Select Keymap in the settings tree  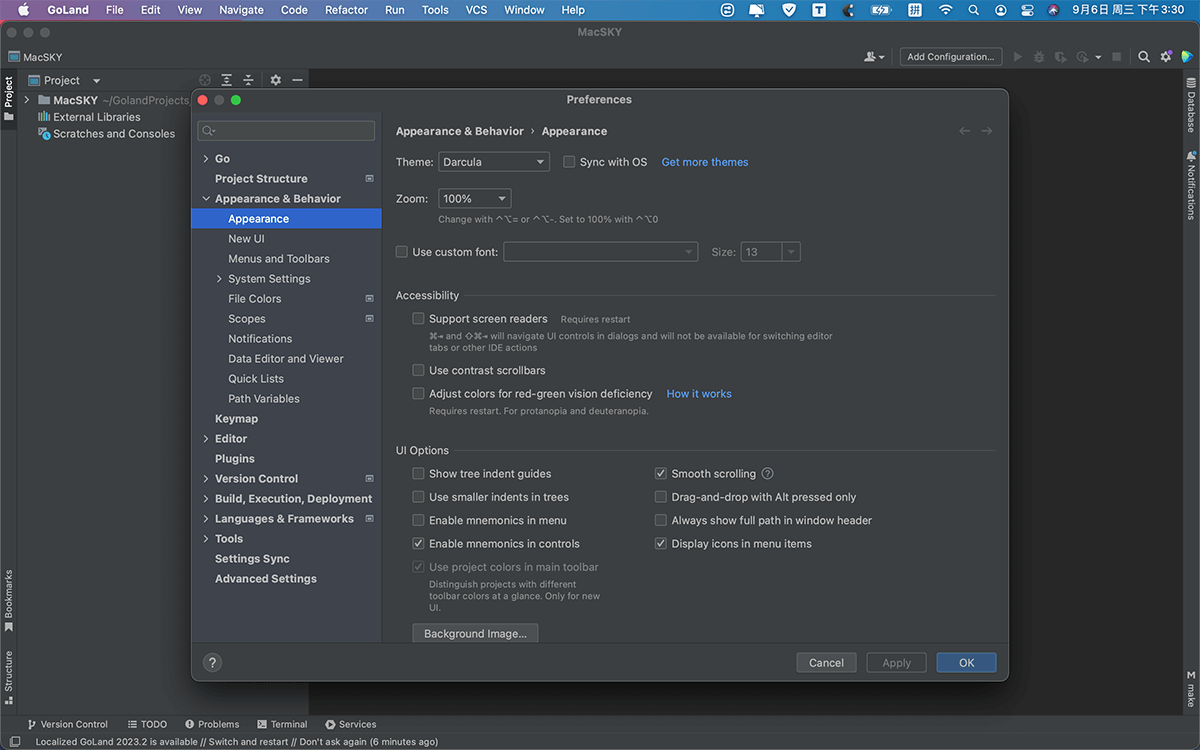pyautogui.click(x=236, y=419)
